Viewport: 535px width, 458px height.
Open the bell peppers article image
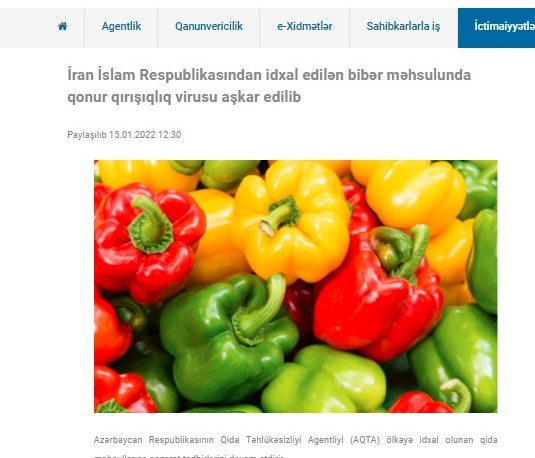pyautogui.click(x=295, y=286)
